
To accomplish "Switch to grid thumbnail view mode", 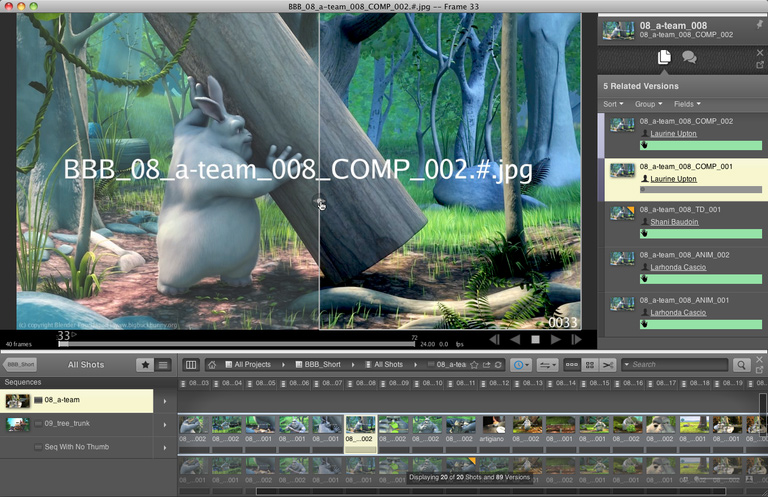I will coord(590,365).
